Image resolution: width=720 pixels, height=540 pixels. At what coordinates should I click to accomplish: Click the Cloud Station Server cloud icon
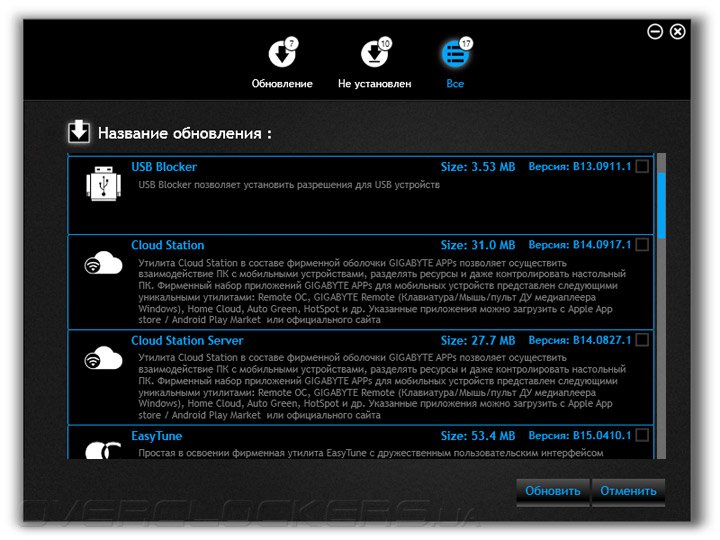click(103, 358)
